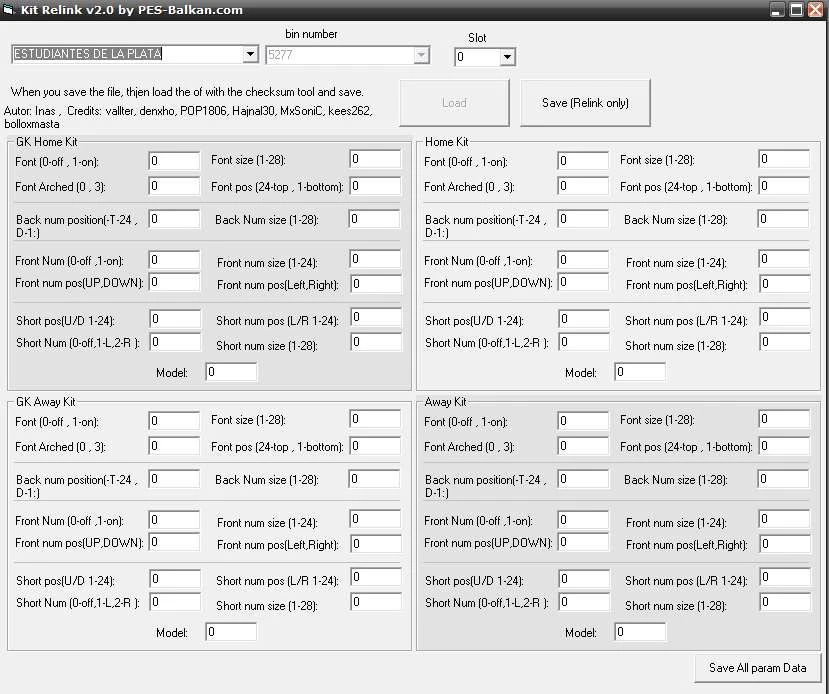
Task: Focus Away Kit Back num position field
Action: [x=583, y=479]
